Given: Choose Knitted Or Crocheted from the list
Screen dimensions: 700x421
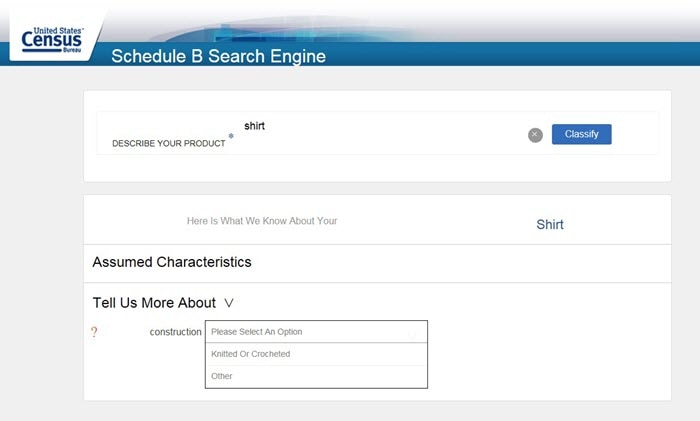Looking at the screenshot, I should [x=316, y=354].
